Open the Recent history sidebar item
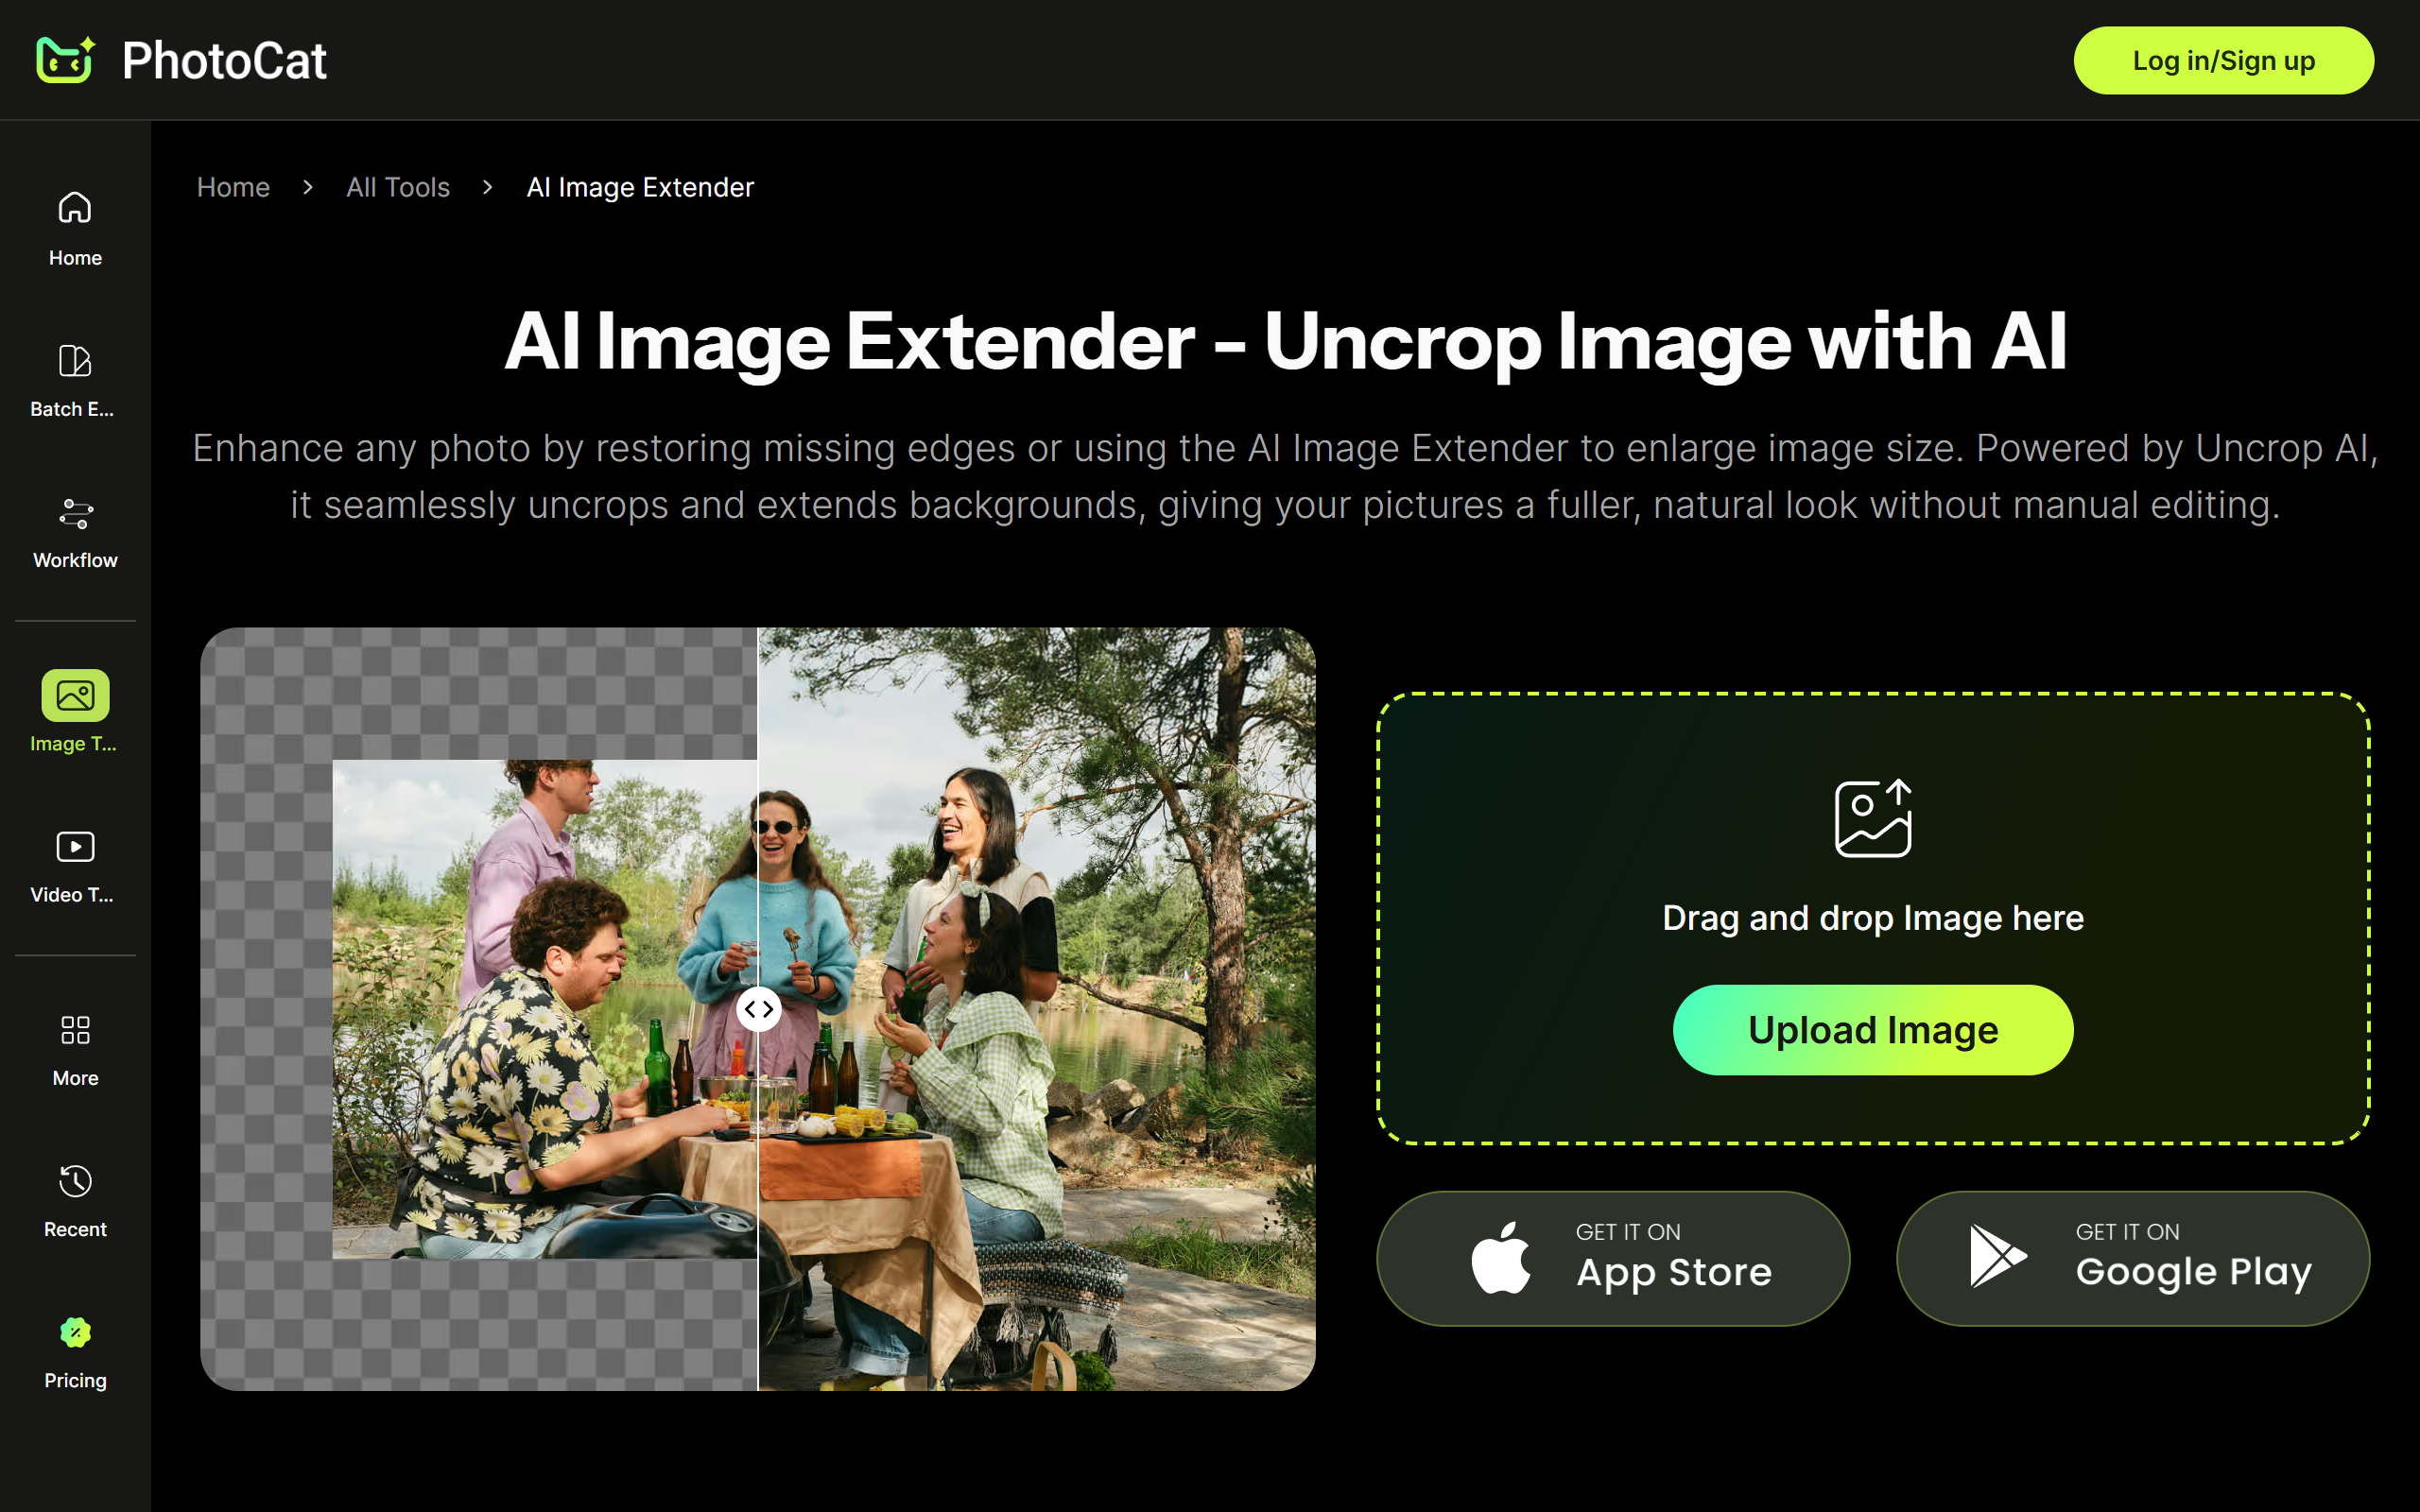This screenshot has width=2420, height=1512. coord(75,1200)
